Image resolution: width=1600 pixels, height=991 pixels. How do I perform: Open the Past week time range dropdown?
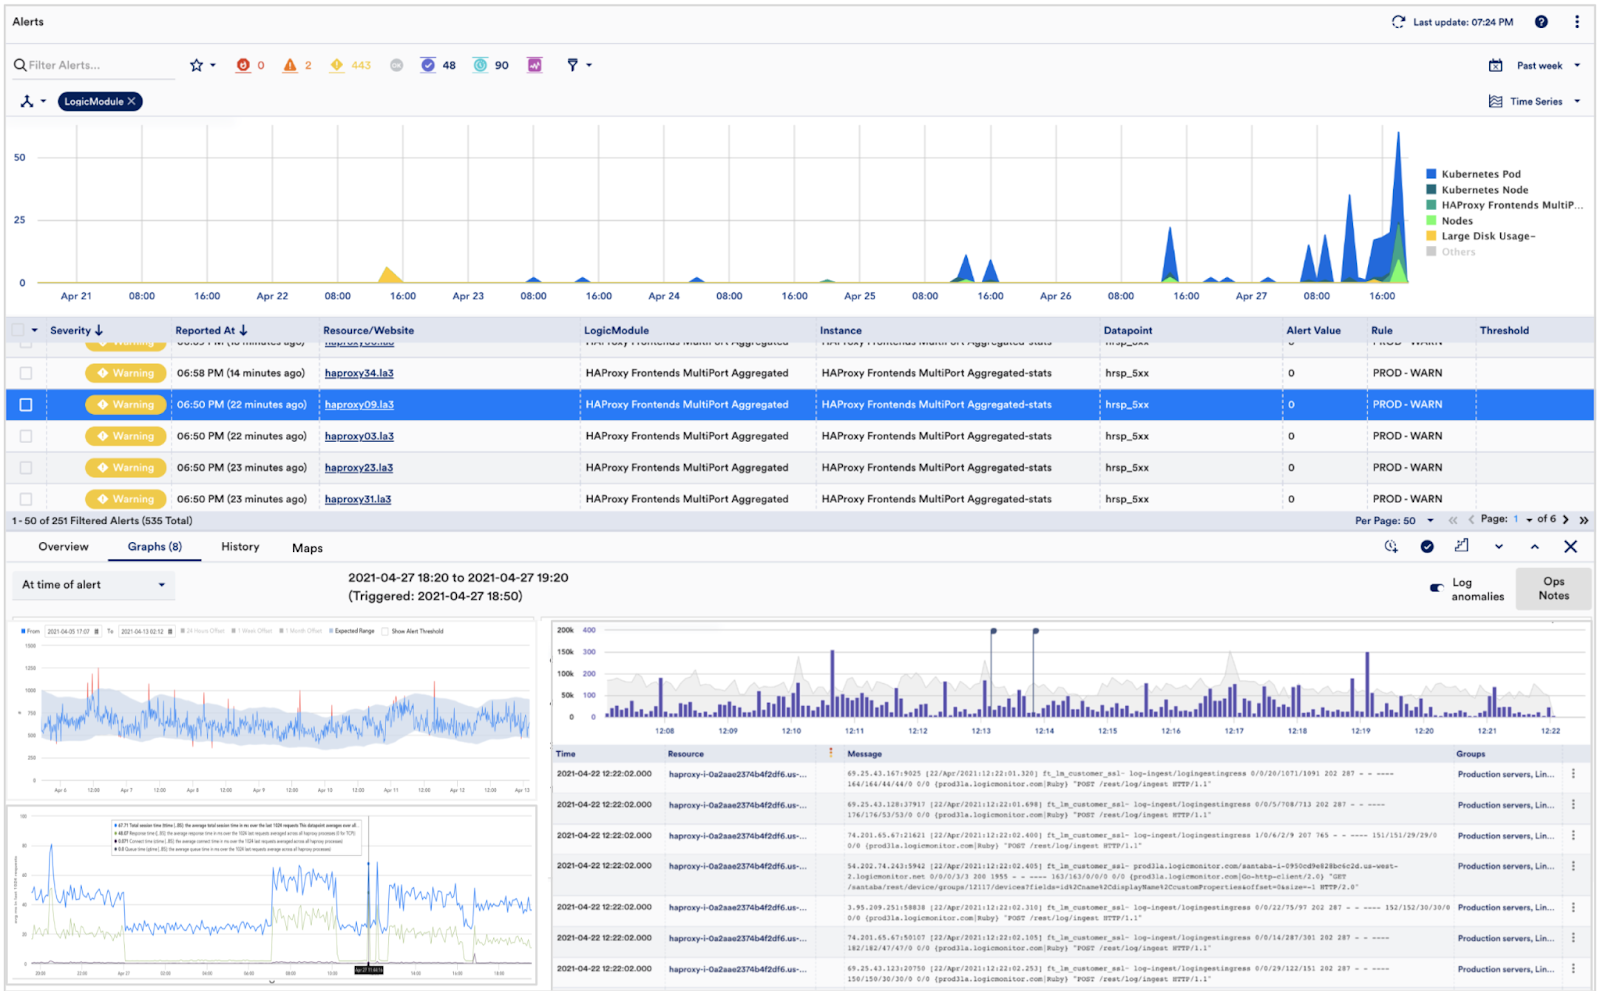coord(1577,65)
